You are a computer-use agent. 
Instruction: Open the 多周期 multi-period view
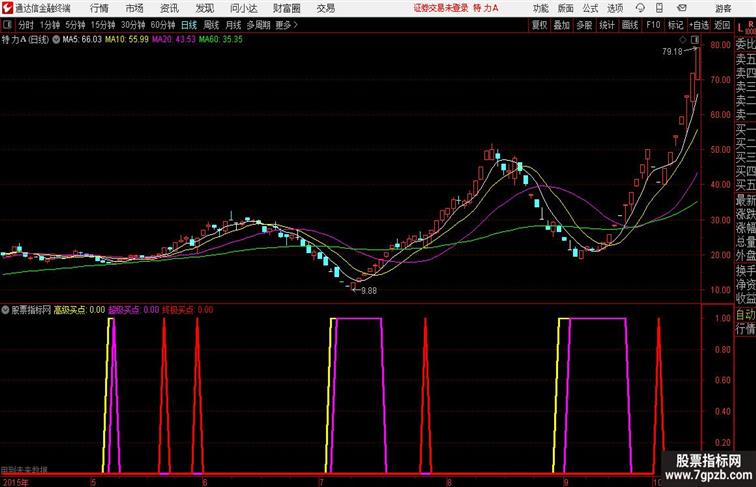pos(258,25)
